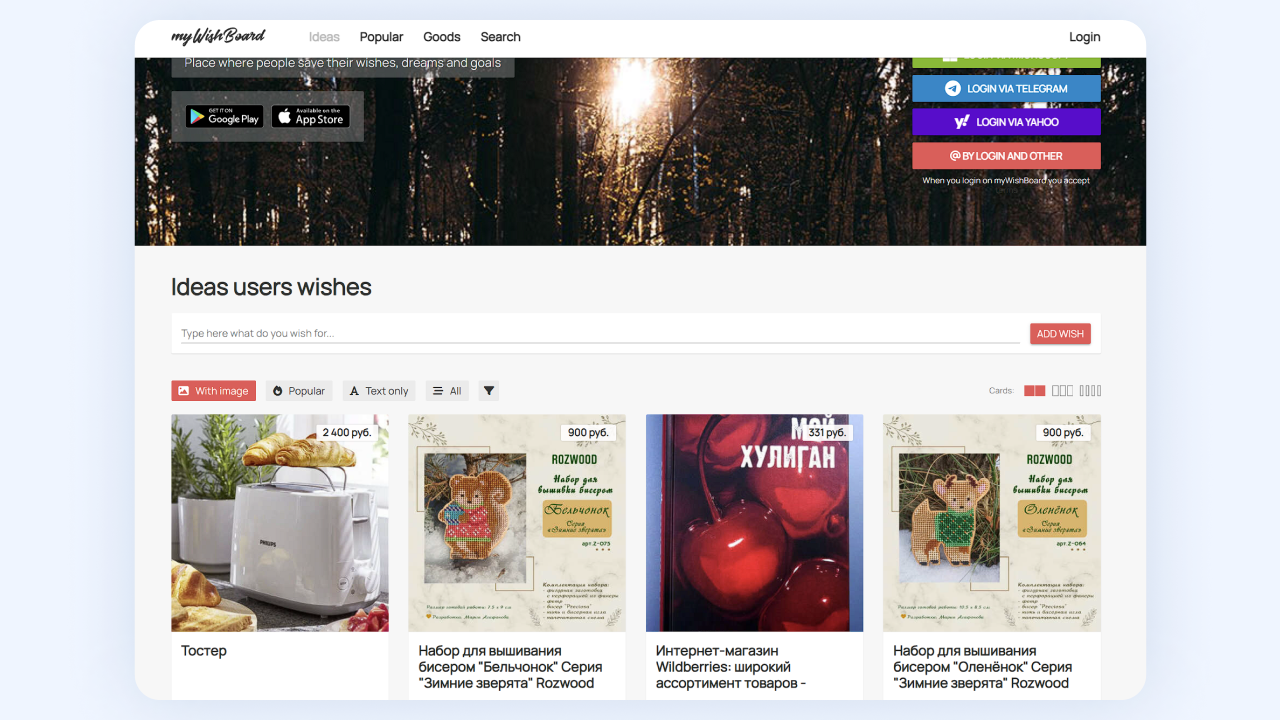Select the All filter
This screenshot has height=720, width=1280.
pyautogui.click(x=447, y=391)
